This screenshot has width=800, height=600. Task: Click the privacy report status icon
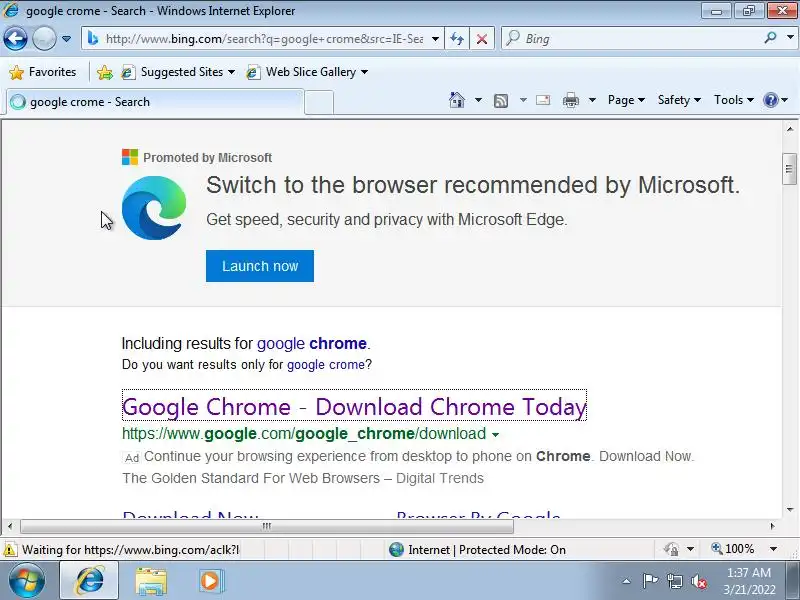[671, 549]
